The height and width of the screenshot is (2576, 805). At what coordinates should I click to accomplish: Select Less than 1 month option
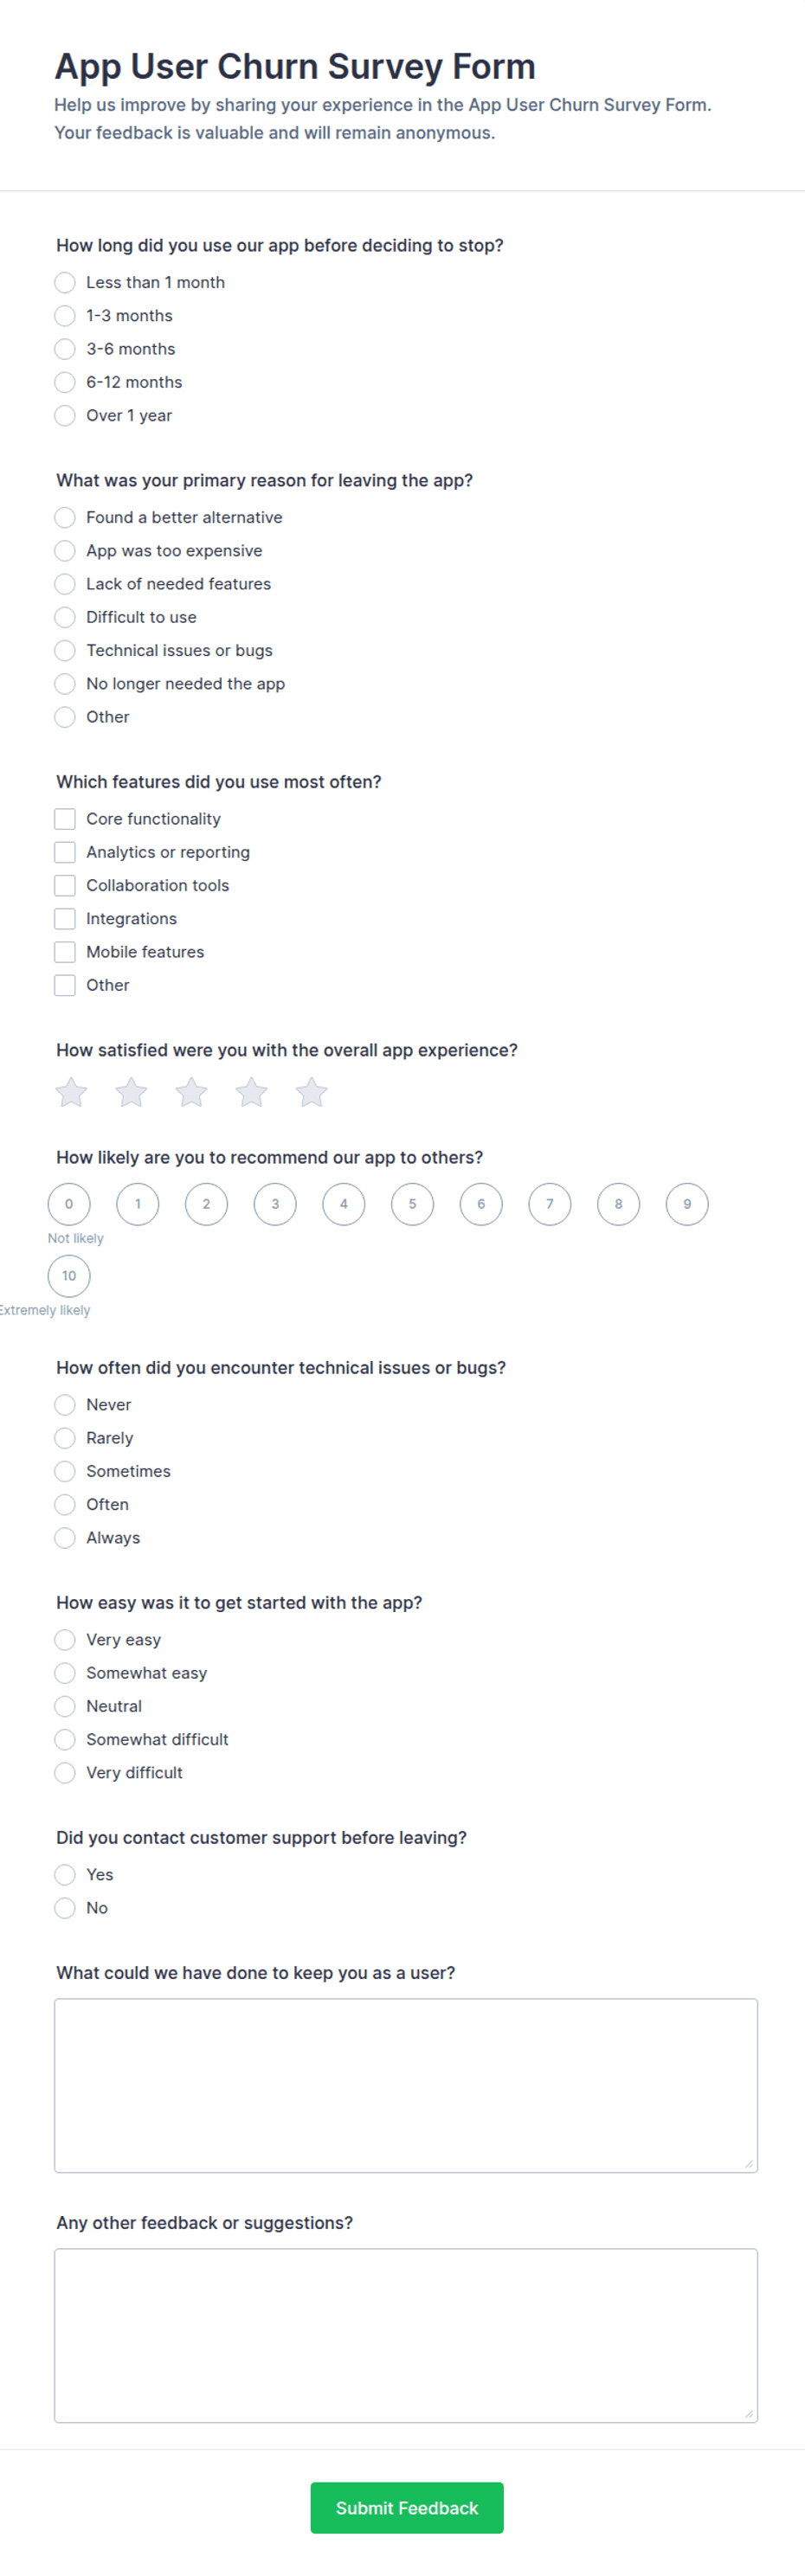click(x=65, y=283)
